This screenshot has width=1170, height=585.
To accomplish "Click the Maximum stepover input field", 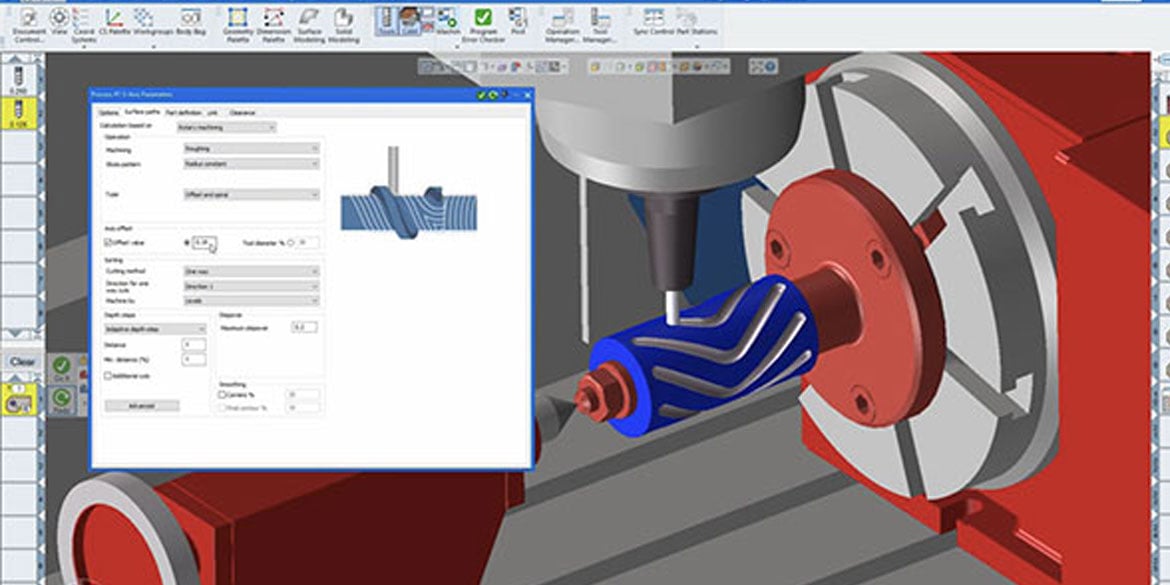I will point(305,328).
